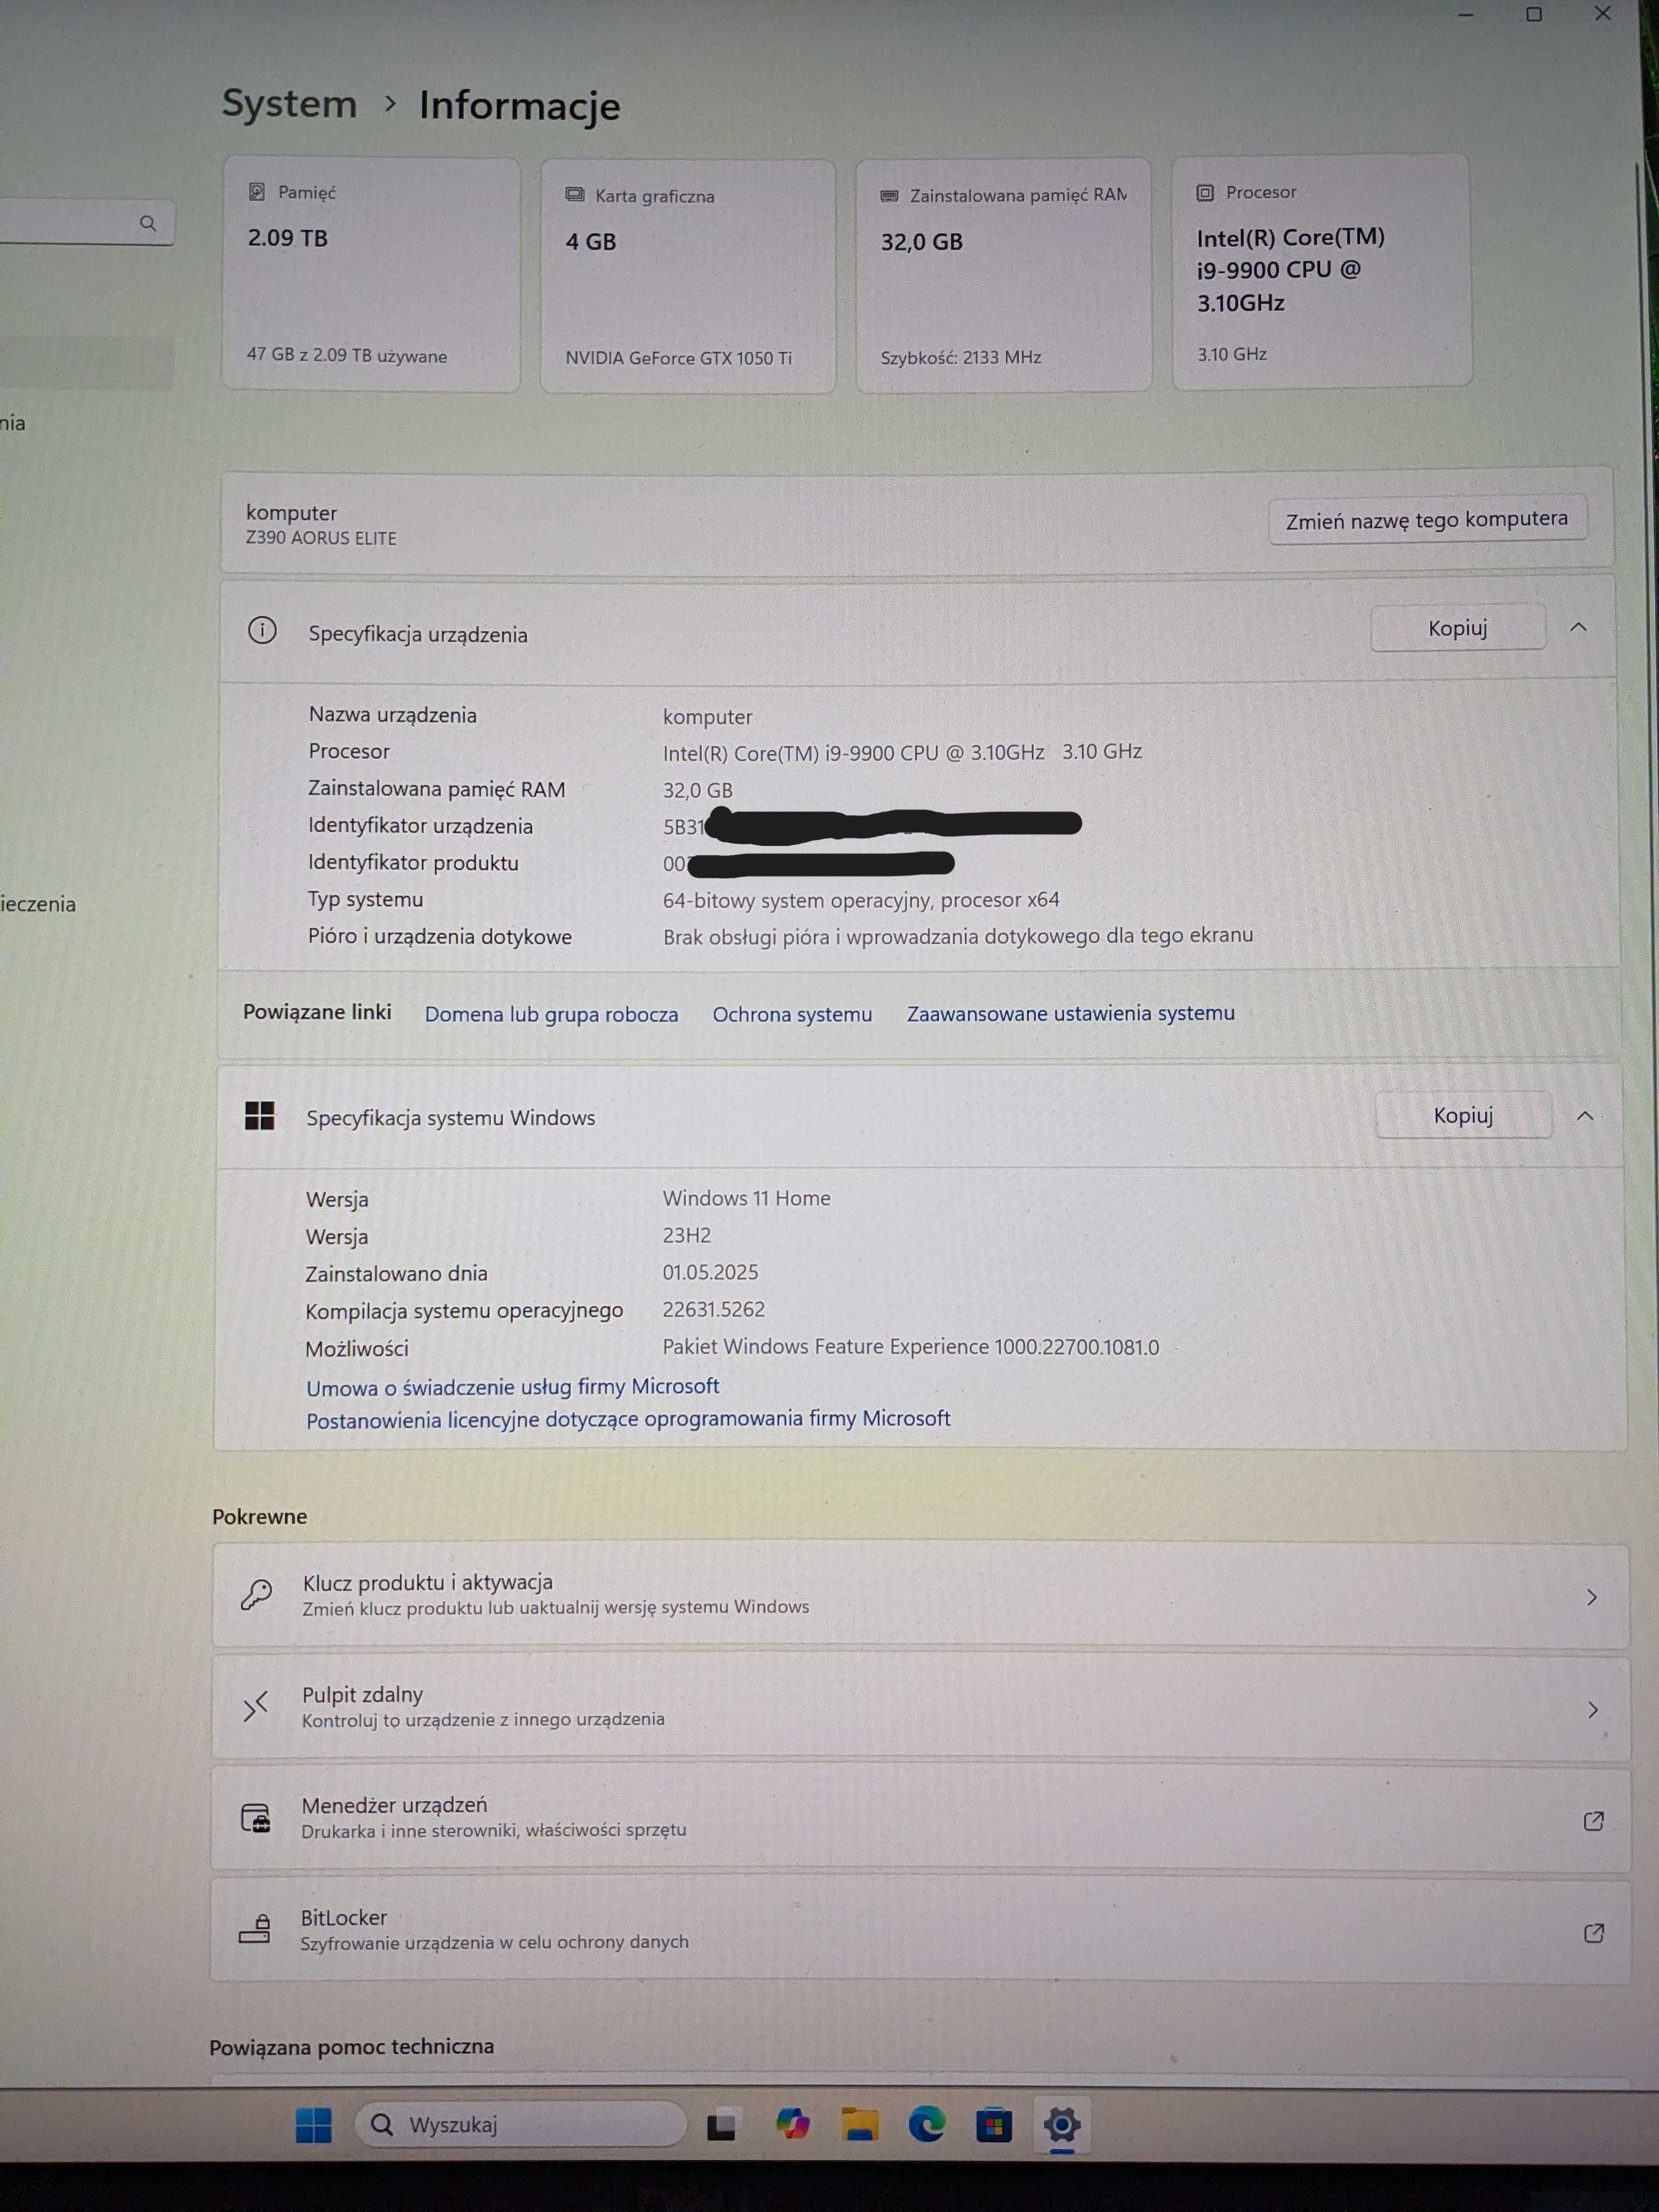Launch Microsoft Edge from the taskbar

click(x=927, y=2124)
